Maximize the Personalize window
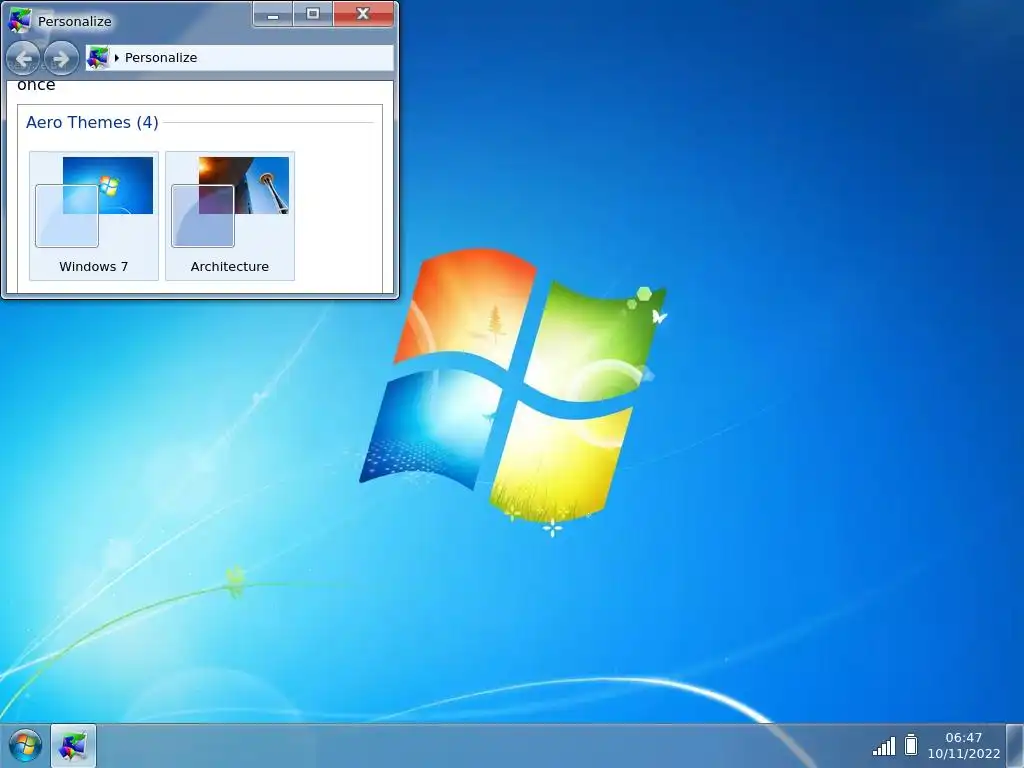This screenshot has width=1024, height=768. (x=313, y=14)
